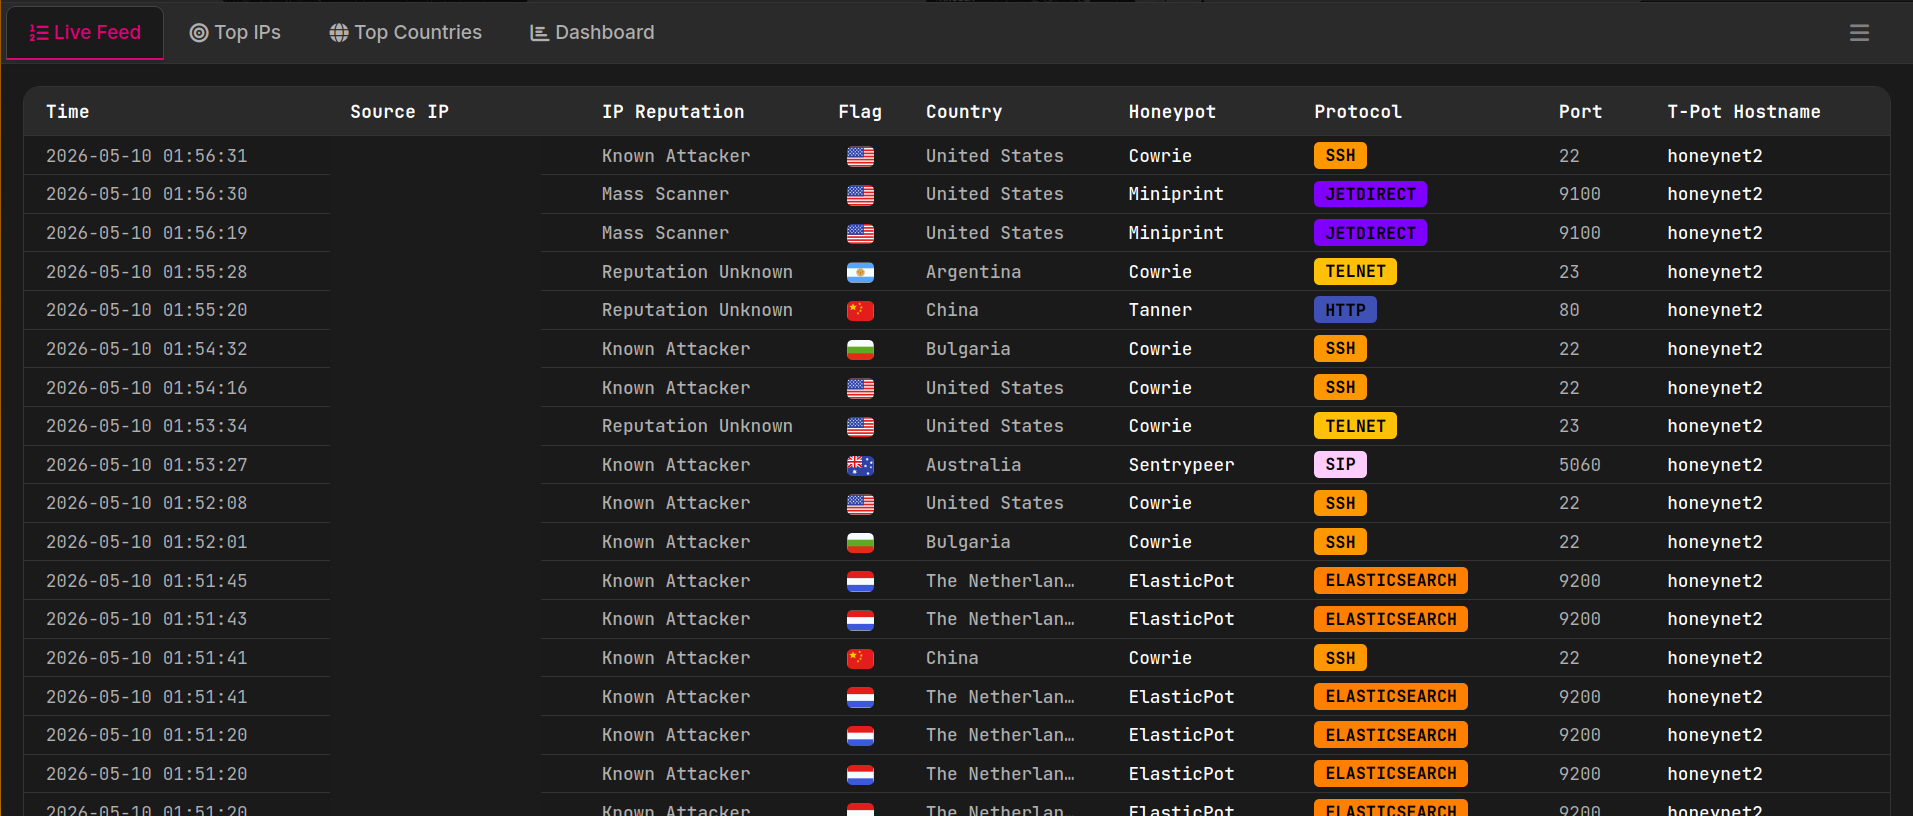Click the Bulgaria flag in the 01:52:01 row

(x=860, y=543)
